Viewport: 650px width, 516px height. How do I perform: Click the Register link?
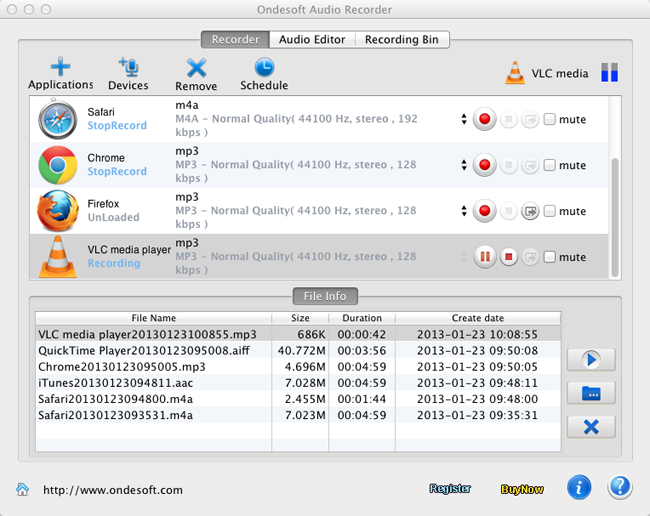450,489
